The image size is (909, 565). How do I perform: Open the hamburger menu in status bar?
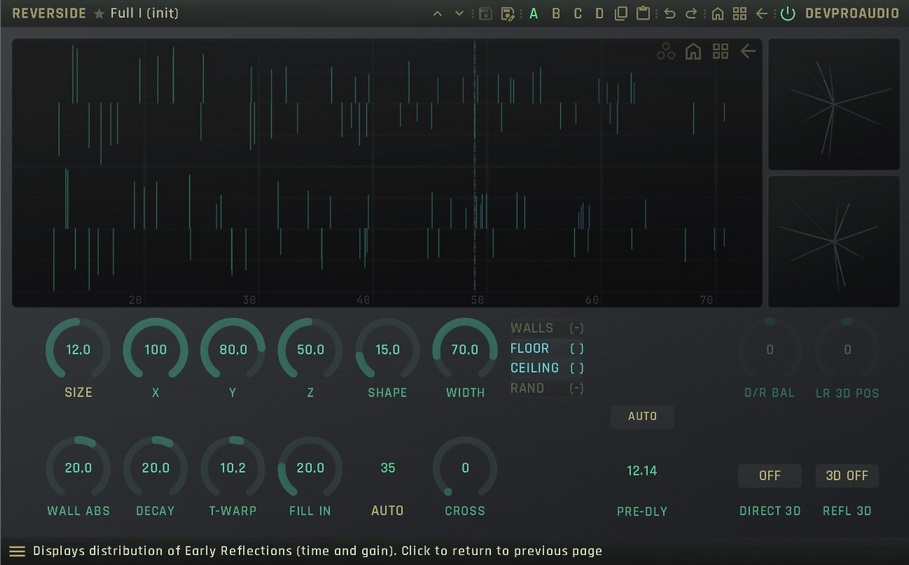tap(17, 551)
